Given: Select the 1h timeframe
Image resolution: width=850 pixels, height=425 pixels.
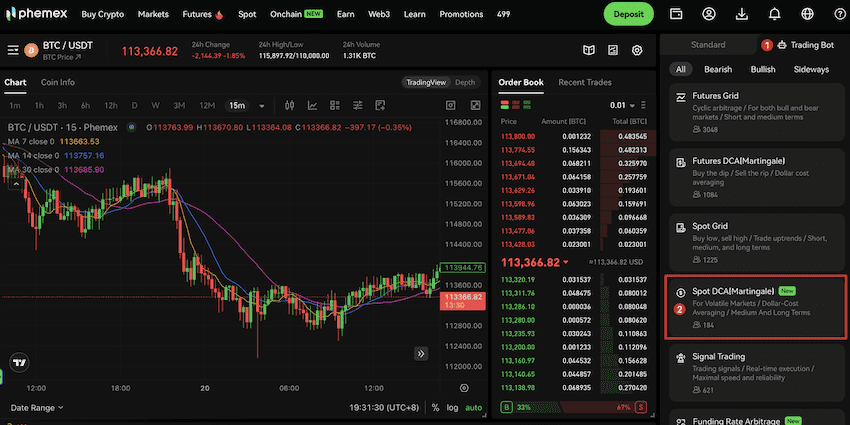Looking at the screenshot, I should click(39, 105).
